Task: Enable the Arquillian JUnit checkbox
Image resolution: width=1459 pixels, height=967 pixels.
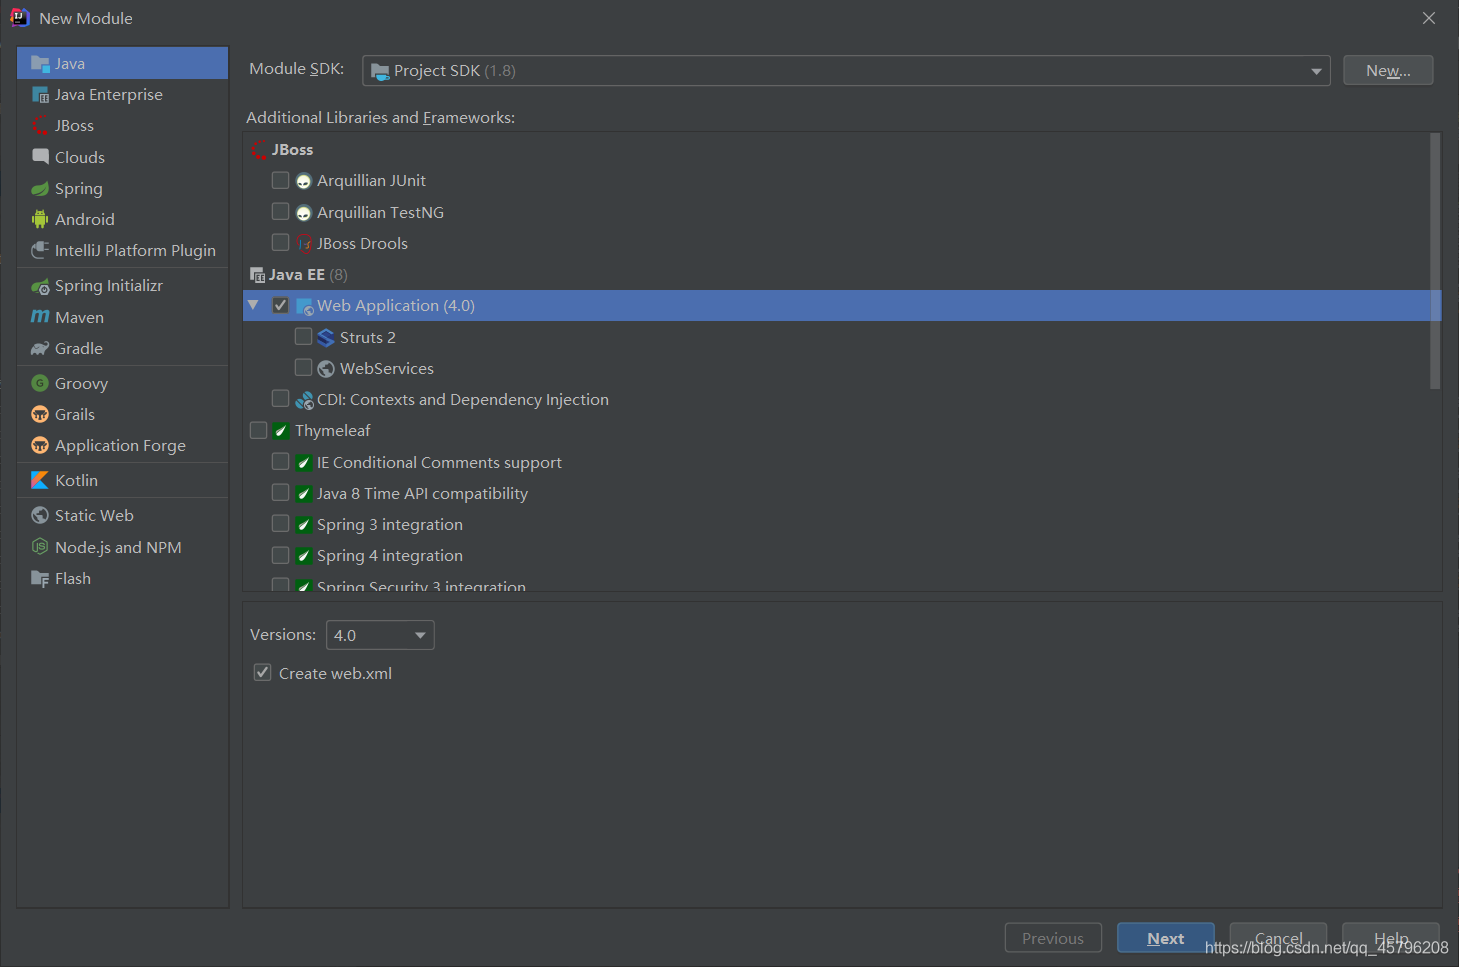Action: click(281, 180)
